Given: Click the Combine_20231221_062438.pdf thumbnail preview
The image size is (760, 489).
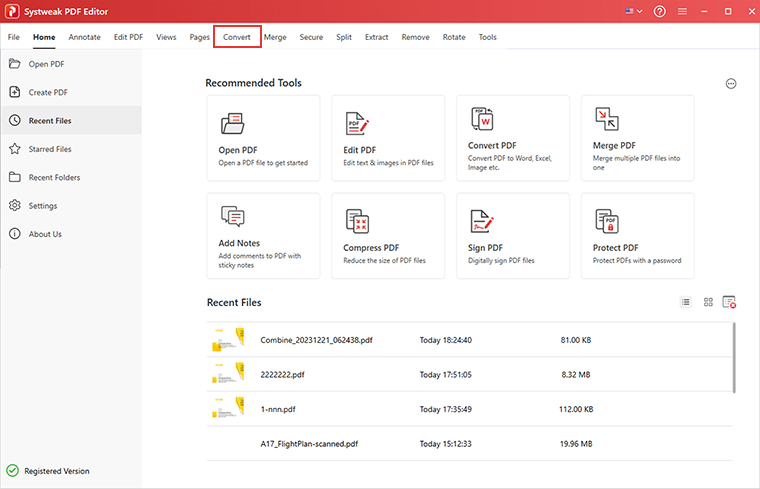Looking at the screenshot, I should point(228,339).
